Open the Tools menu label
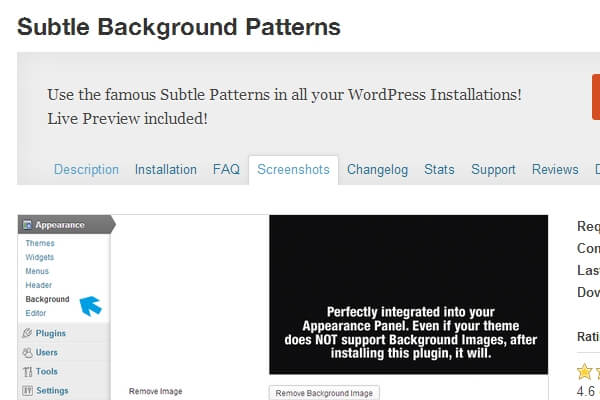Screen dimensions: 600x400 [x=46, y=371]
